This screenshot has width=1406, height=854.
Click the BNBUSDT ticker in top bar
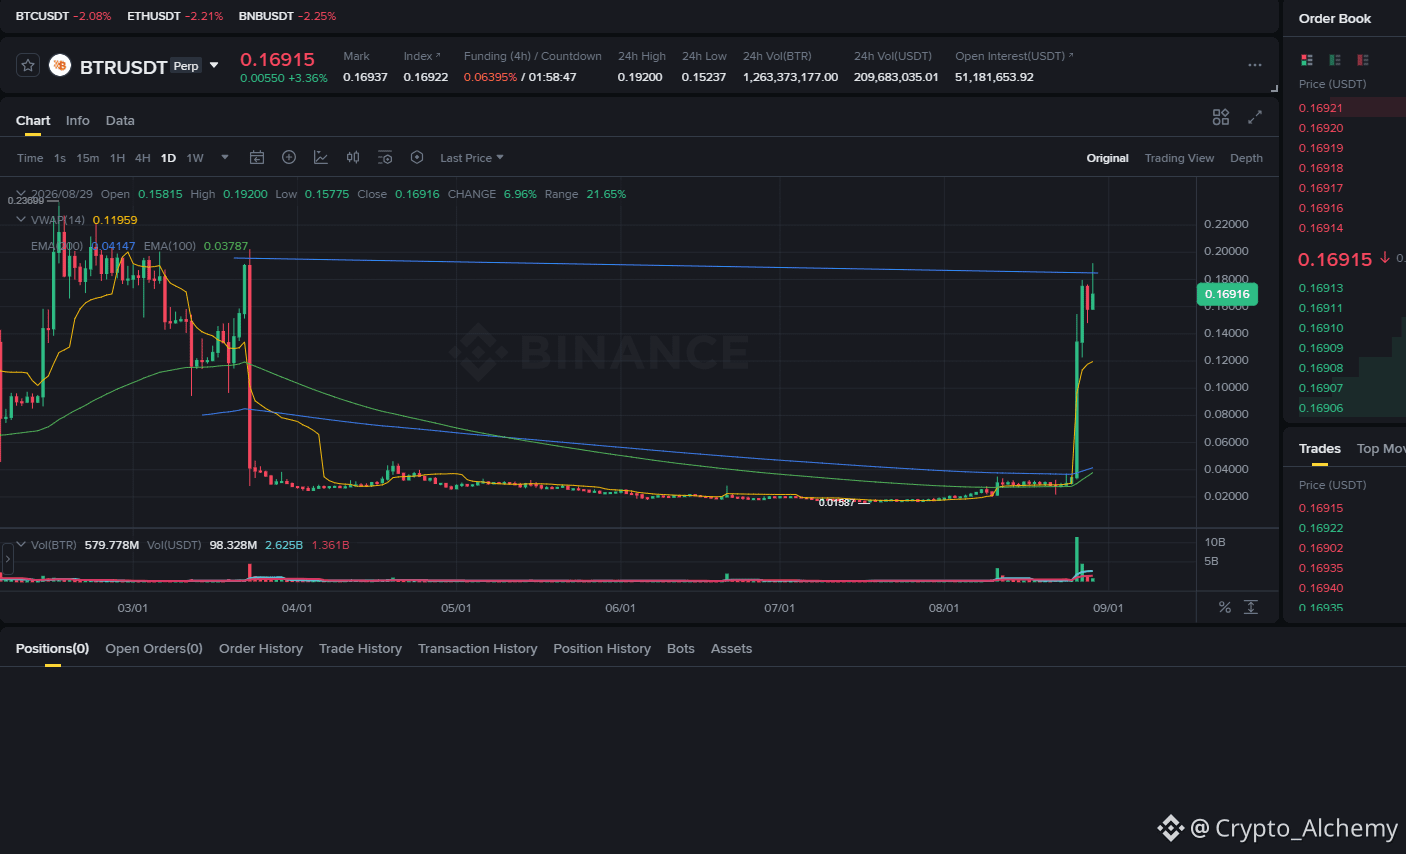tap(287, 16)
